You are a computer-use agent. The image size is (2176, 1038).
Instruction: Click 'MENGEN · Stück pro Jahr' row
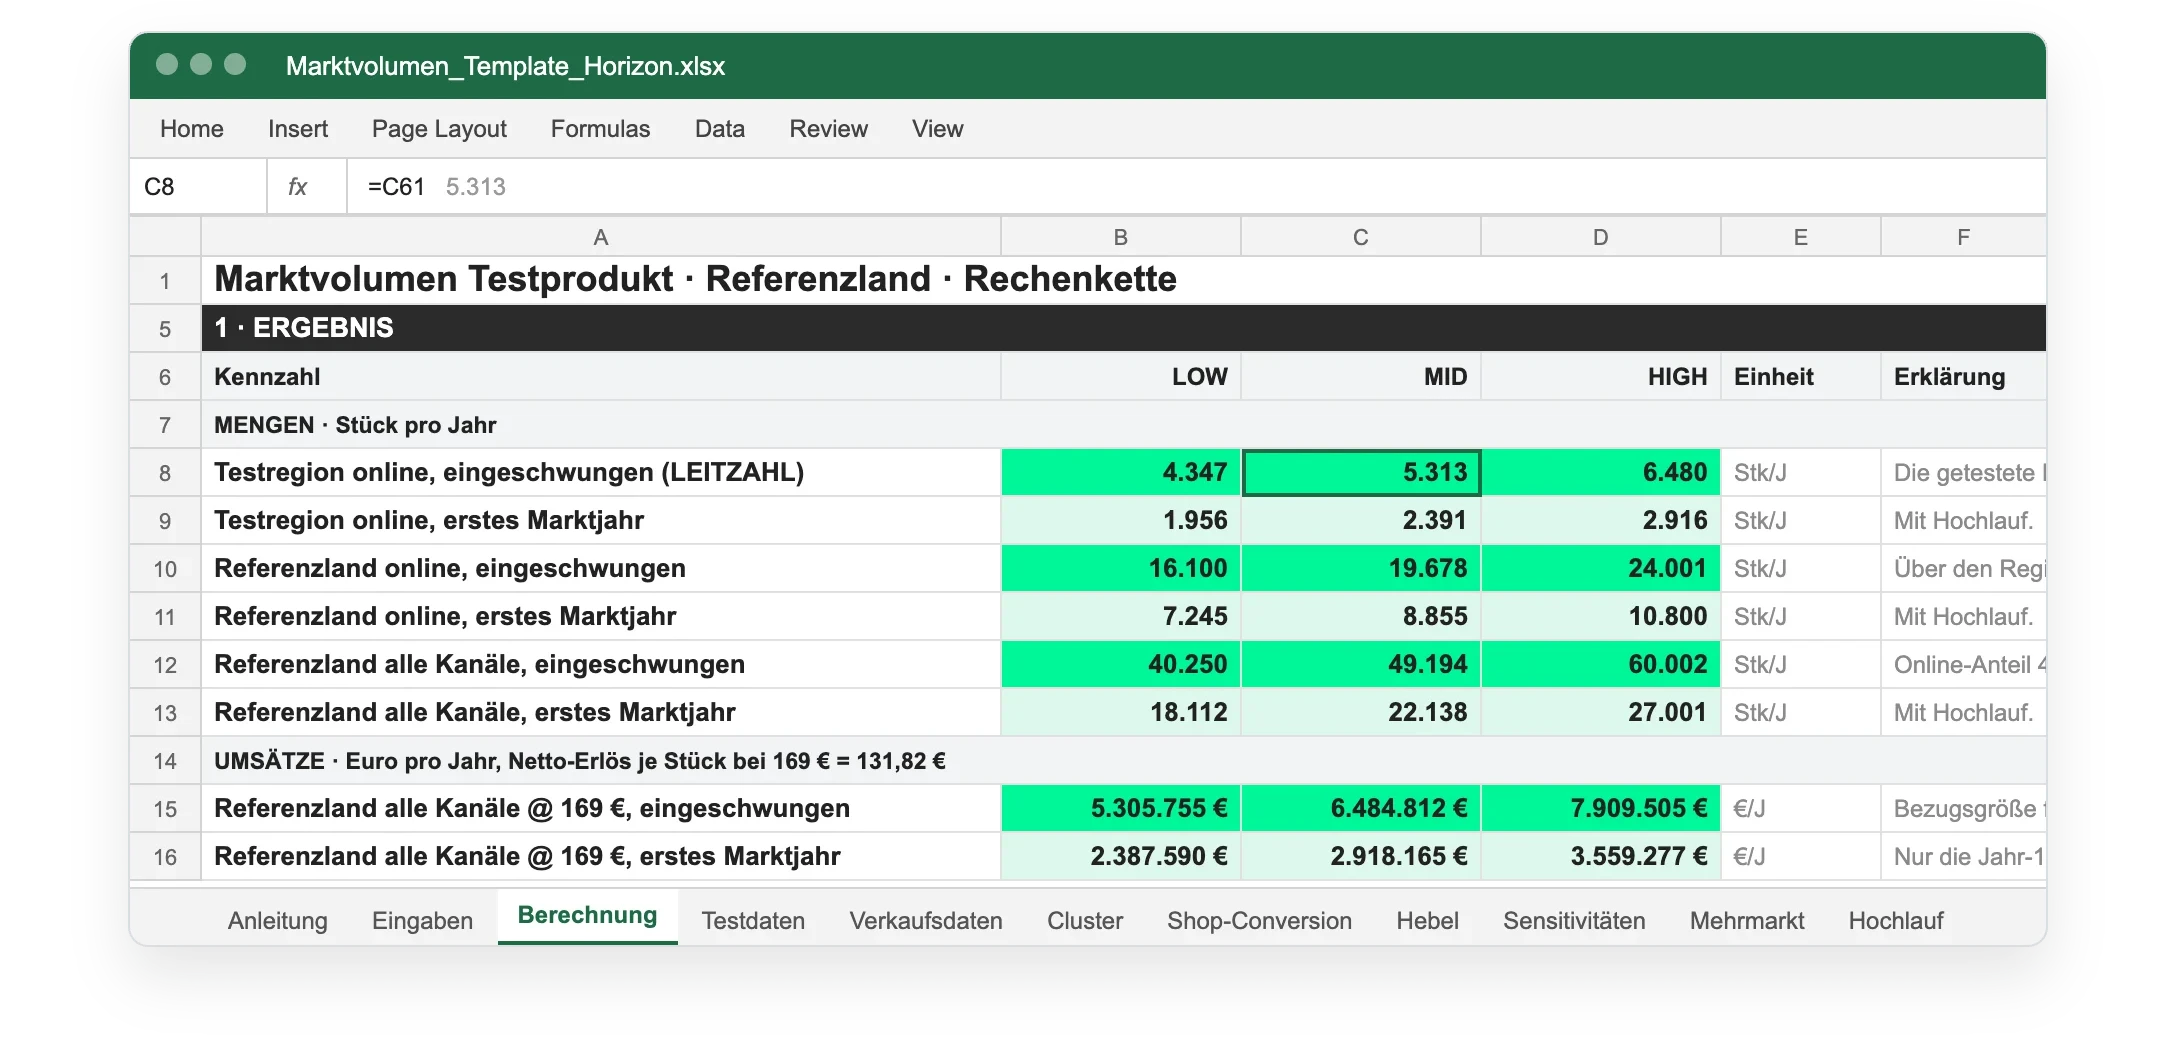point(1123,425)
